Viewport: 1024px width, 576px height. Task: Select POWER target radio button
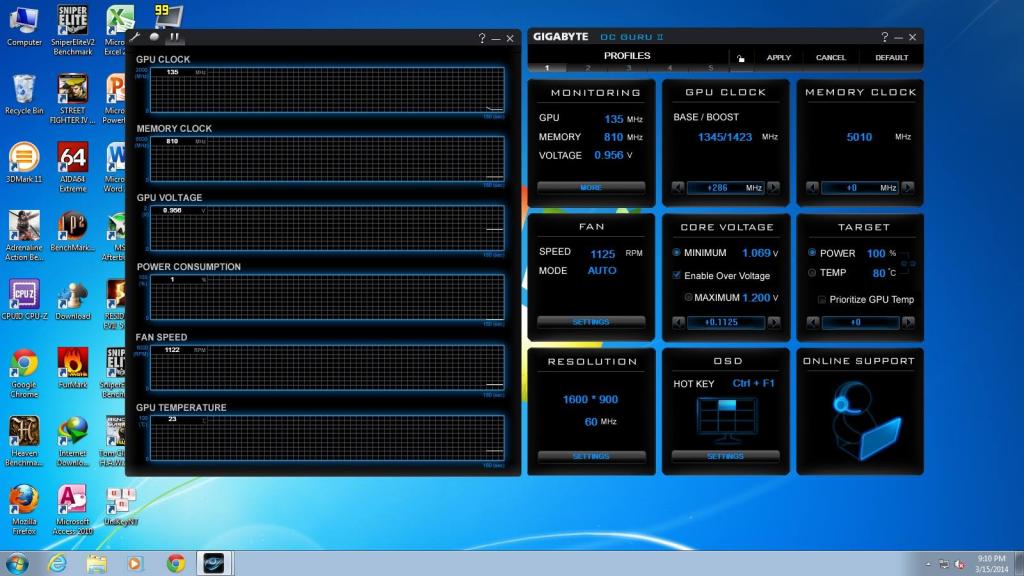coord(812,253)
